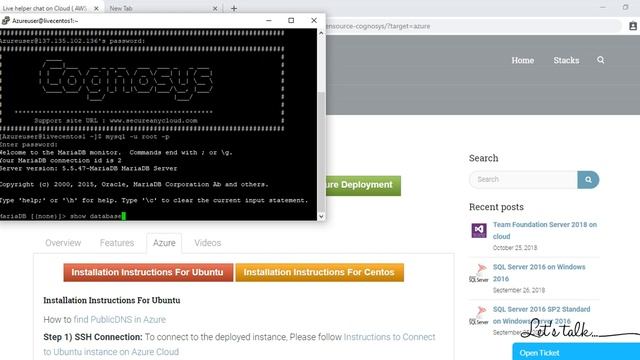Screen dimensions: 640x360
Task: Maximize the Azureuser terminal window
Action: click(x=291, y=20)
